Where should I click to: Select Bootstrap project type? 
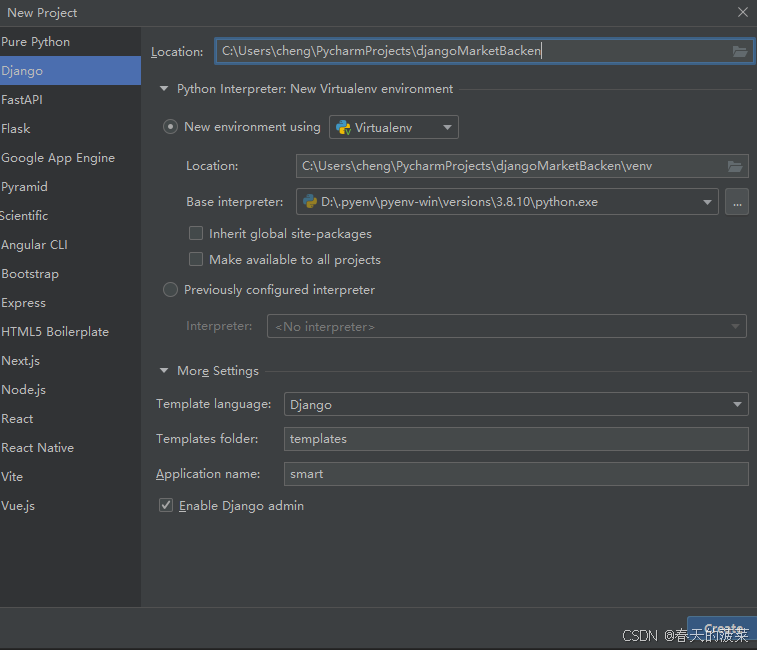click(70, 273)
